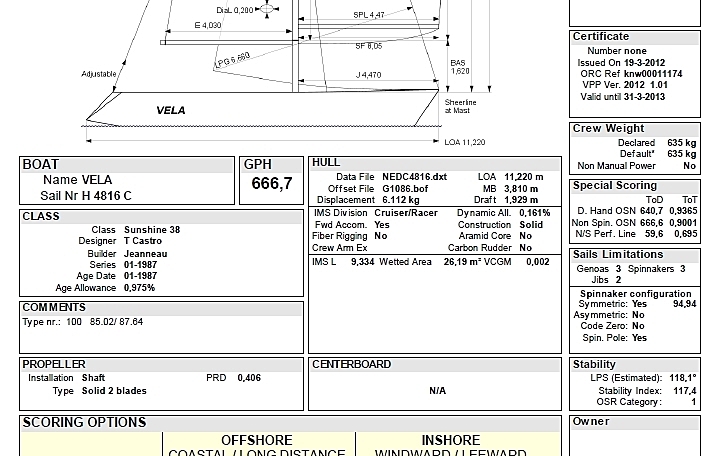Select D. Hand OSN ToD 640,7
Viewport: 703px width, 456px height.
[651, 211]
